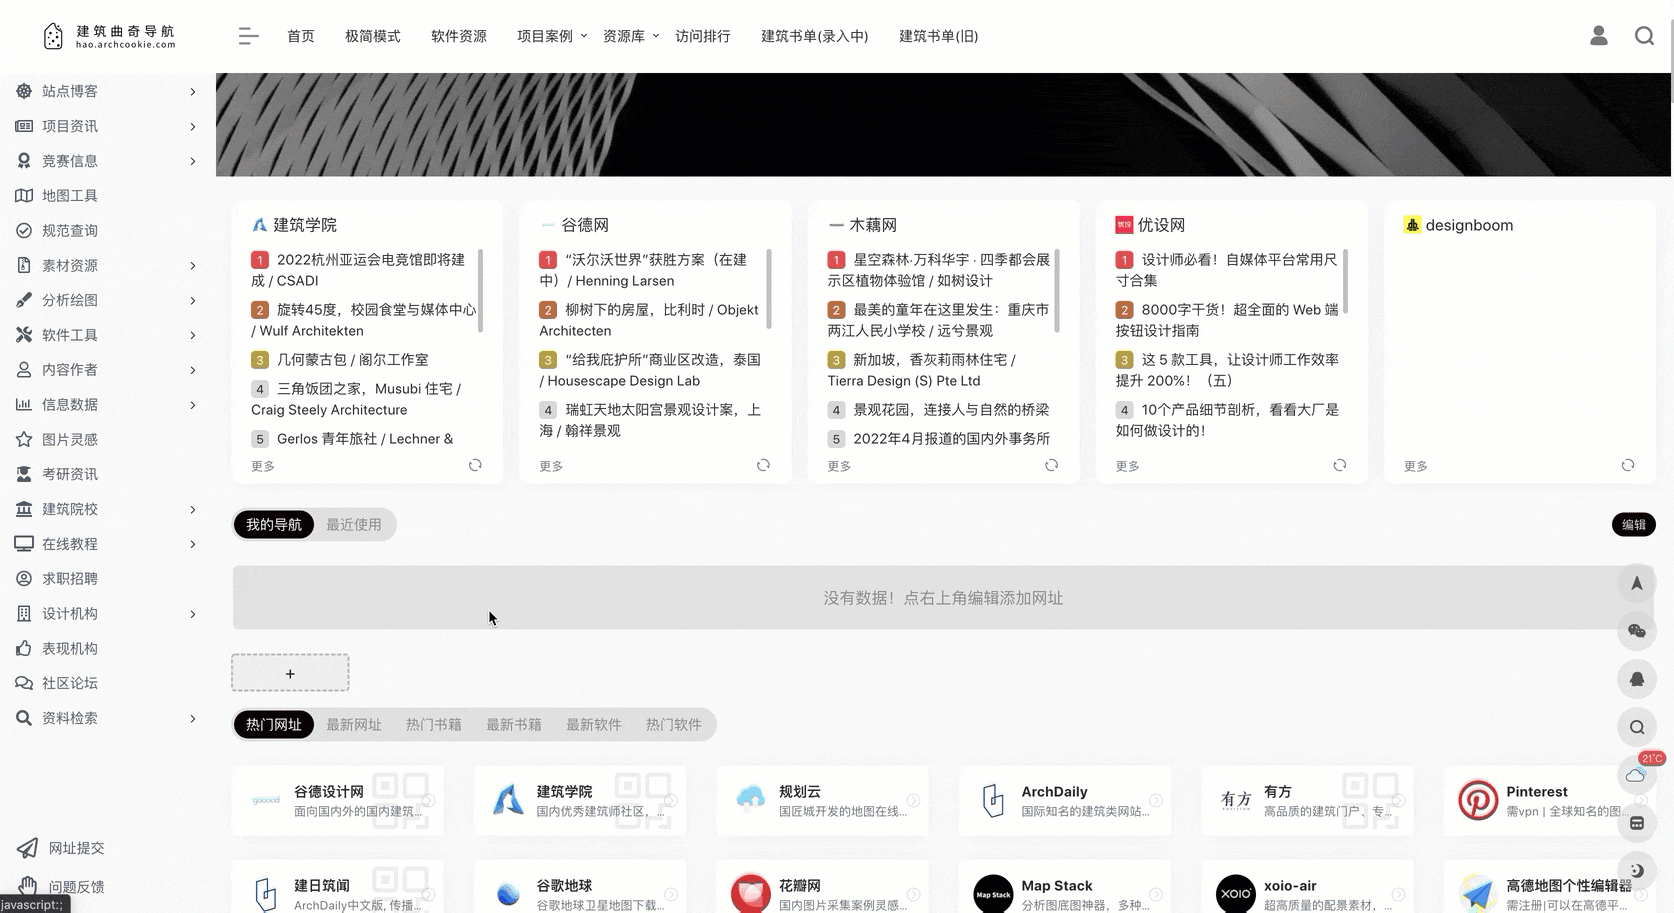The width and height of the screenshot is (1674, 913).
Task: Open article 景观花园，连接人与自然的桥梁
Action: pyautogui.click(x=951, y=410)
